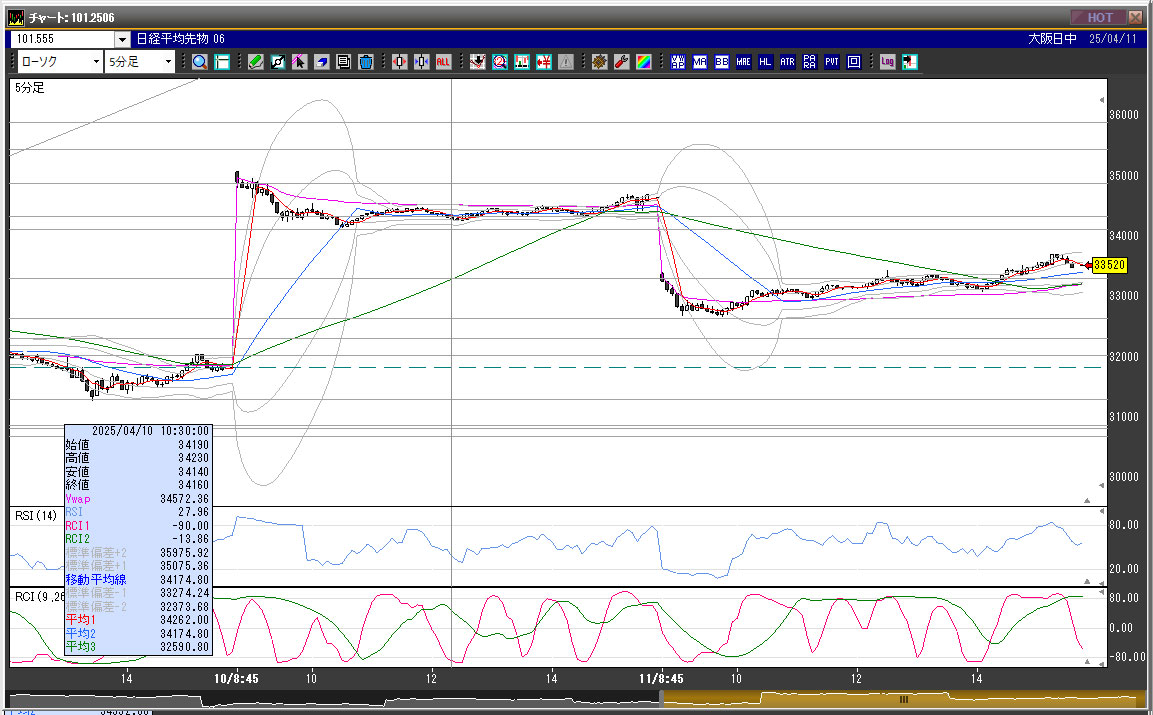This screenshot has height=715, width=1153.
Task: Click the red ALL button icon
Action: (443, 62)
